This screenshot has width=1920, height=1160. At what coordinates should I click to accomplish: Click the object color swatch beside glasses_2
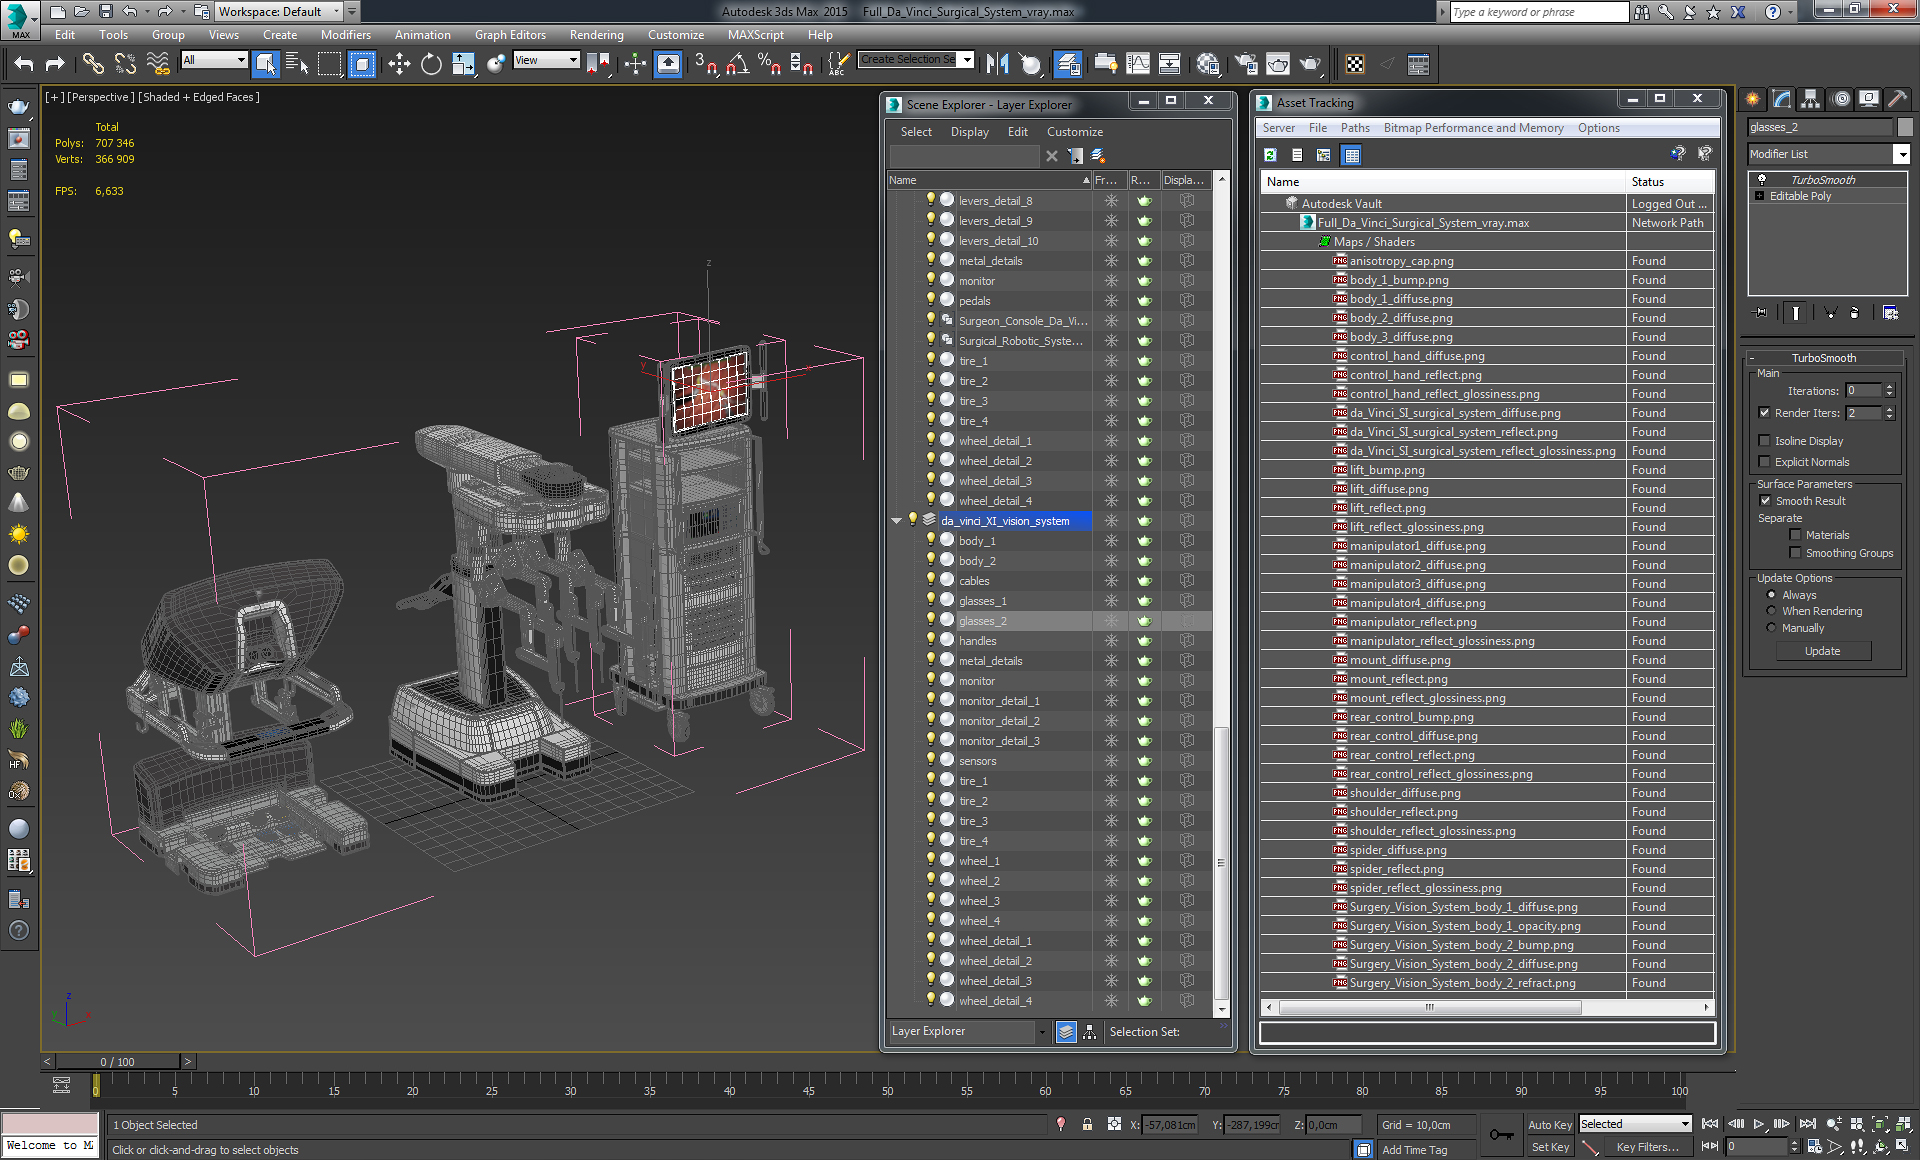click(x=1904, y=127)
